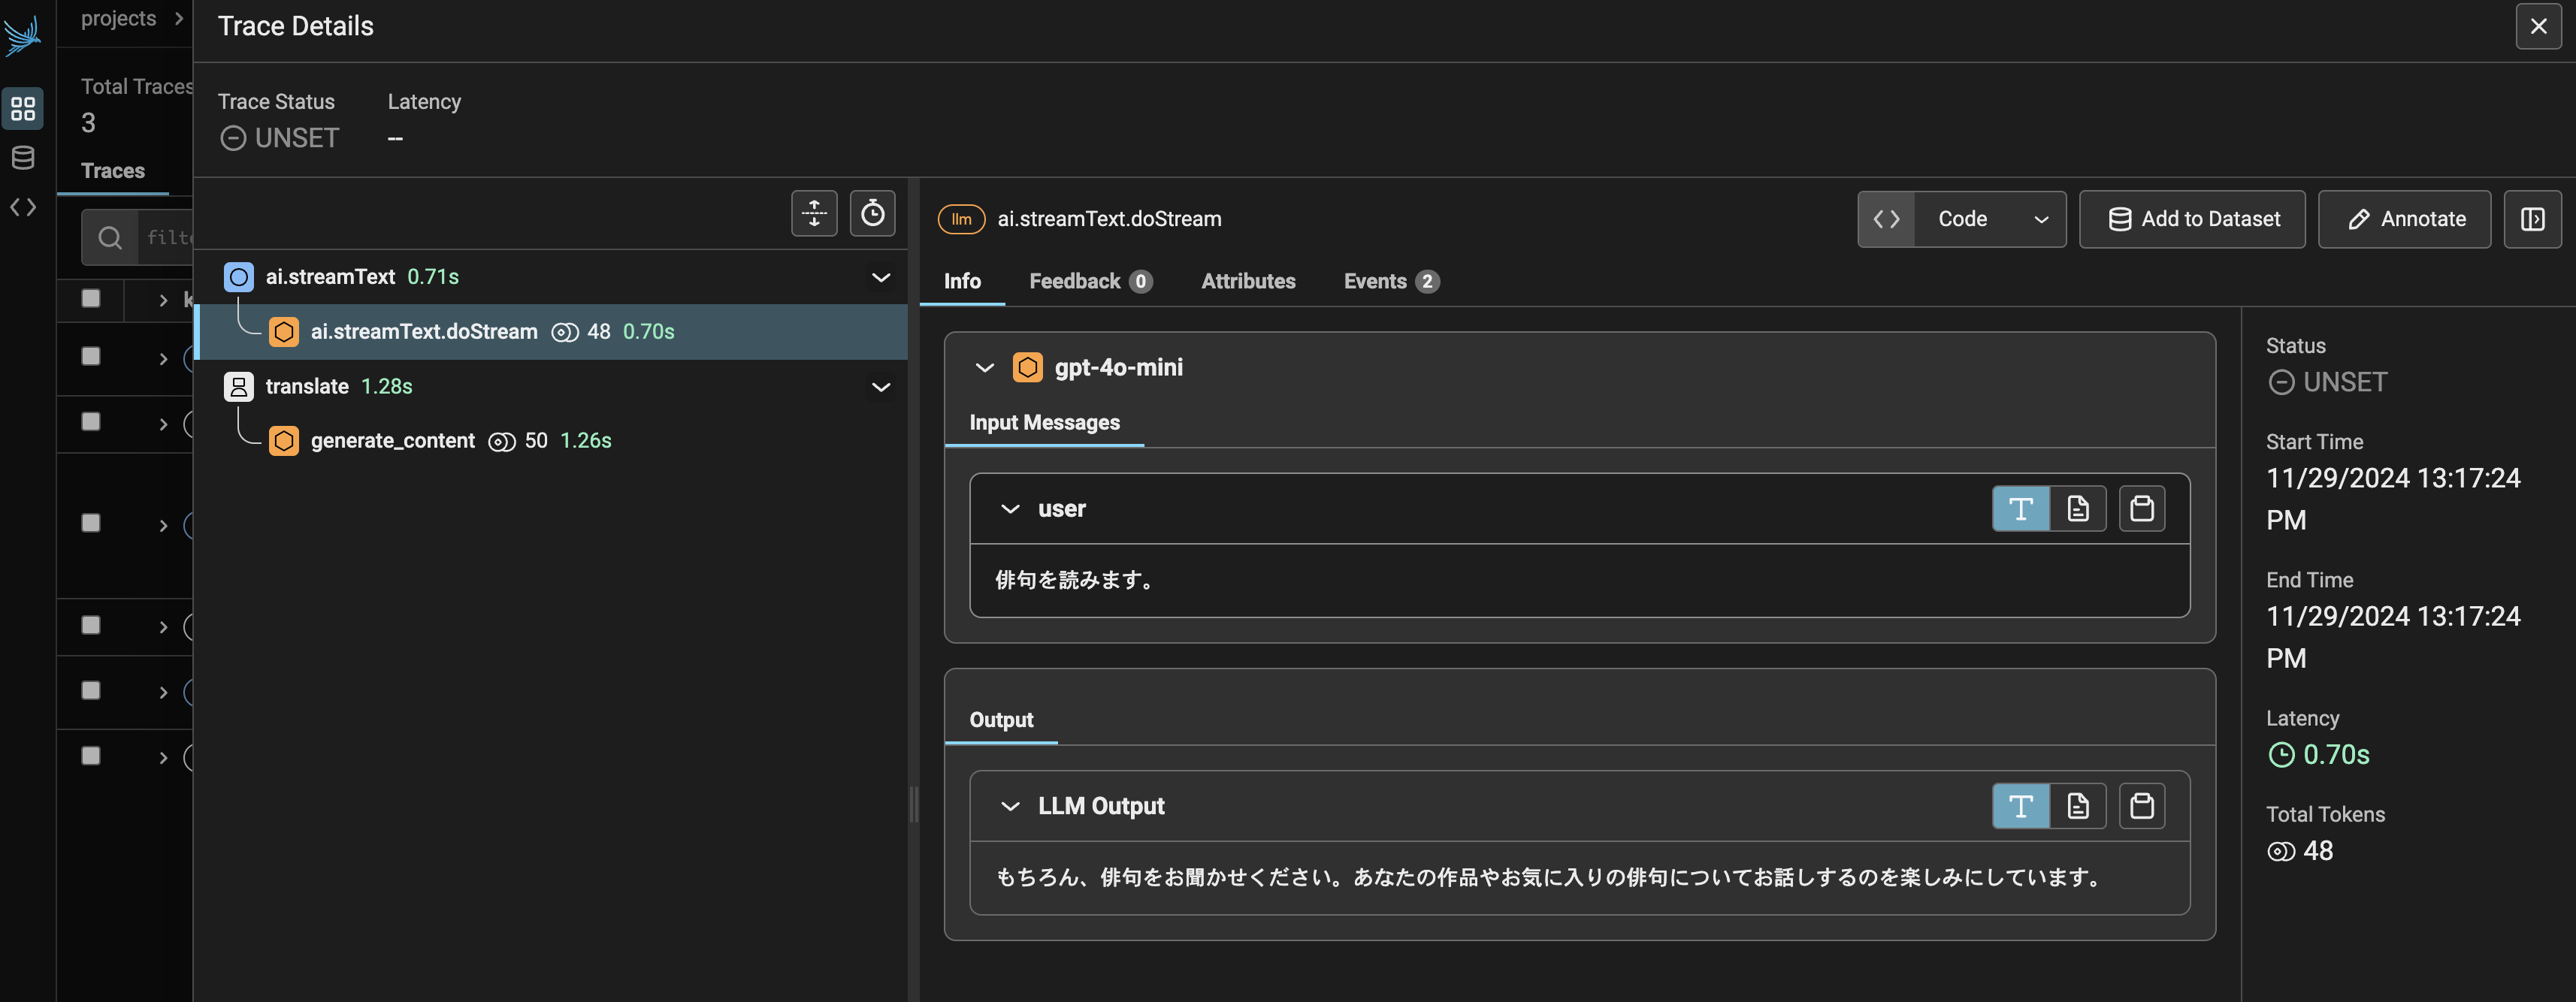Click the expand rows spacing icon above the trace tree
Image resolution: width=2576 pixels, height=1002 pixels.
[813, 213]
